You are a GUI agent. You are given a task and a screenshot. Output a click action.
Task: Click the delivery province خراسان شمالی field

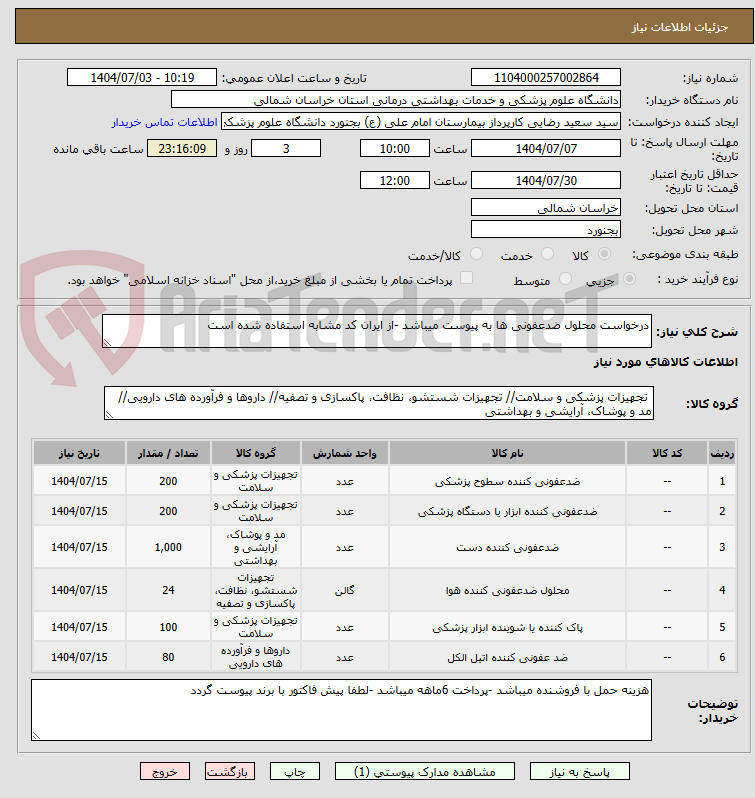click(x=546, y=208)
